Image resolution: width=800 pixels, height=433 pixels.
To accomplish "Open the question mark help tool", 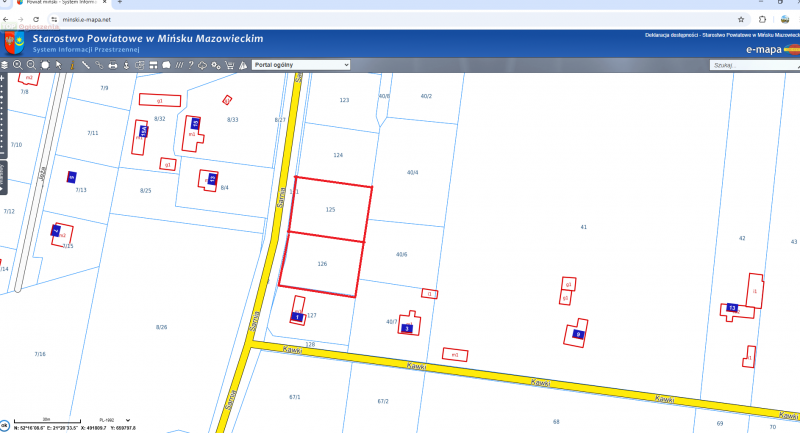I will (x=190, y=65).
